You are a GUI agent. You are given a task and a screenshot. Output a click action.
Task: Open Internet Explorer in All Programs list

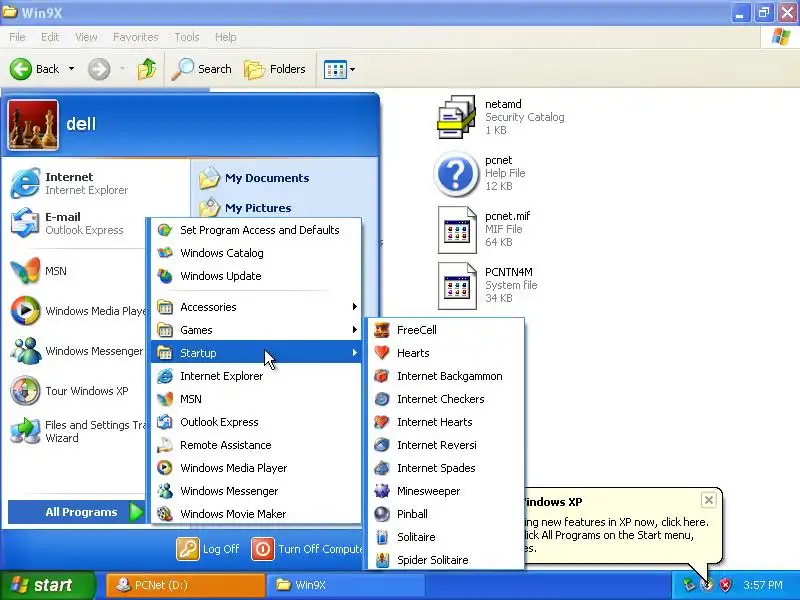point(256,376)
